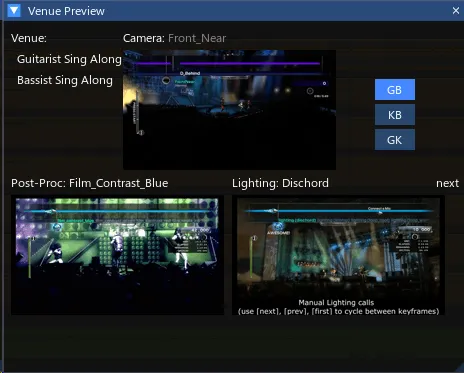Click the Front_Near camera preview thumbnail
This screenshot has height=373, width=464.
[x=229, y=110]
